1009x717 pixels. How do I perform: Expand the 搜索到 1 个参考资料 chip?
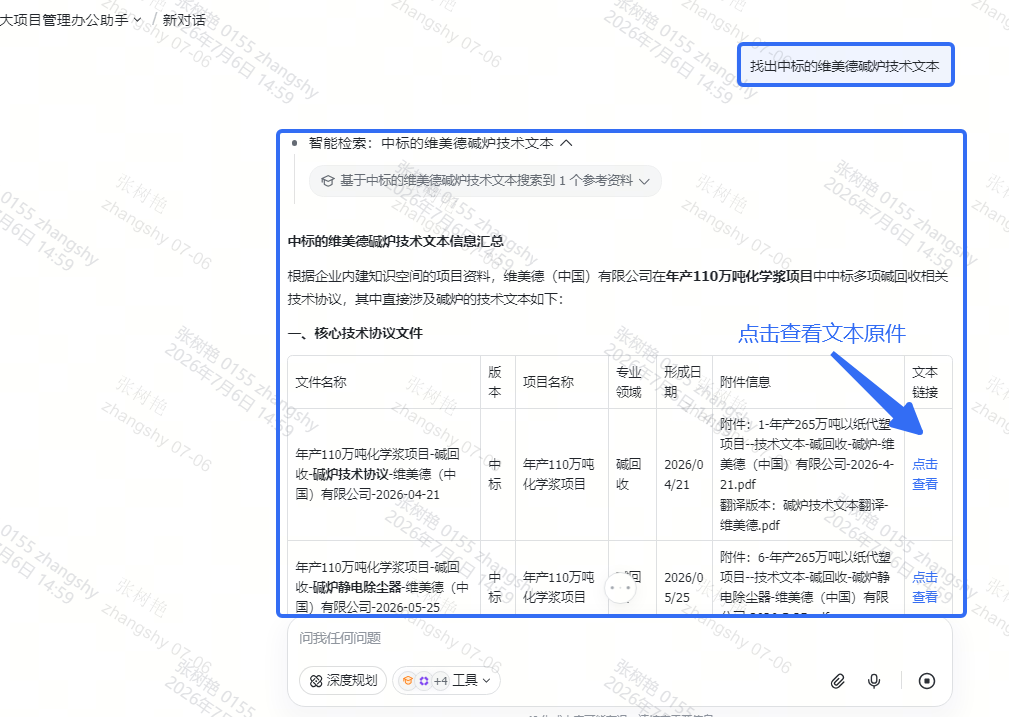click(x=485, y=181)
